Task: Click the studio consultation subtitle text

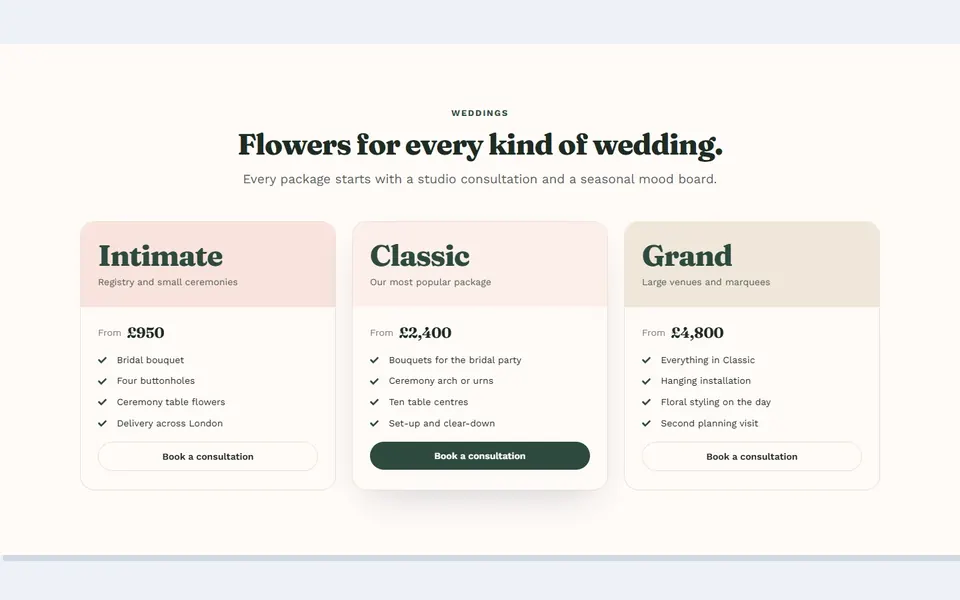Action: (x=479, y=179)
